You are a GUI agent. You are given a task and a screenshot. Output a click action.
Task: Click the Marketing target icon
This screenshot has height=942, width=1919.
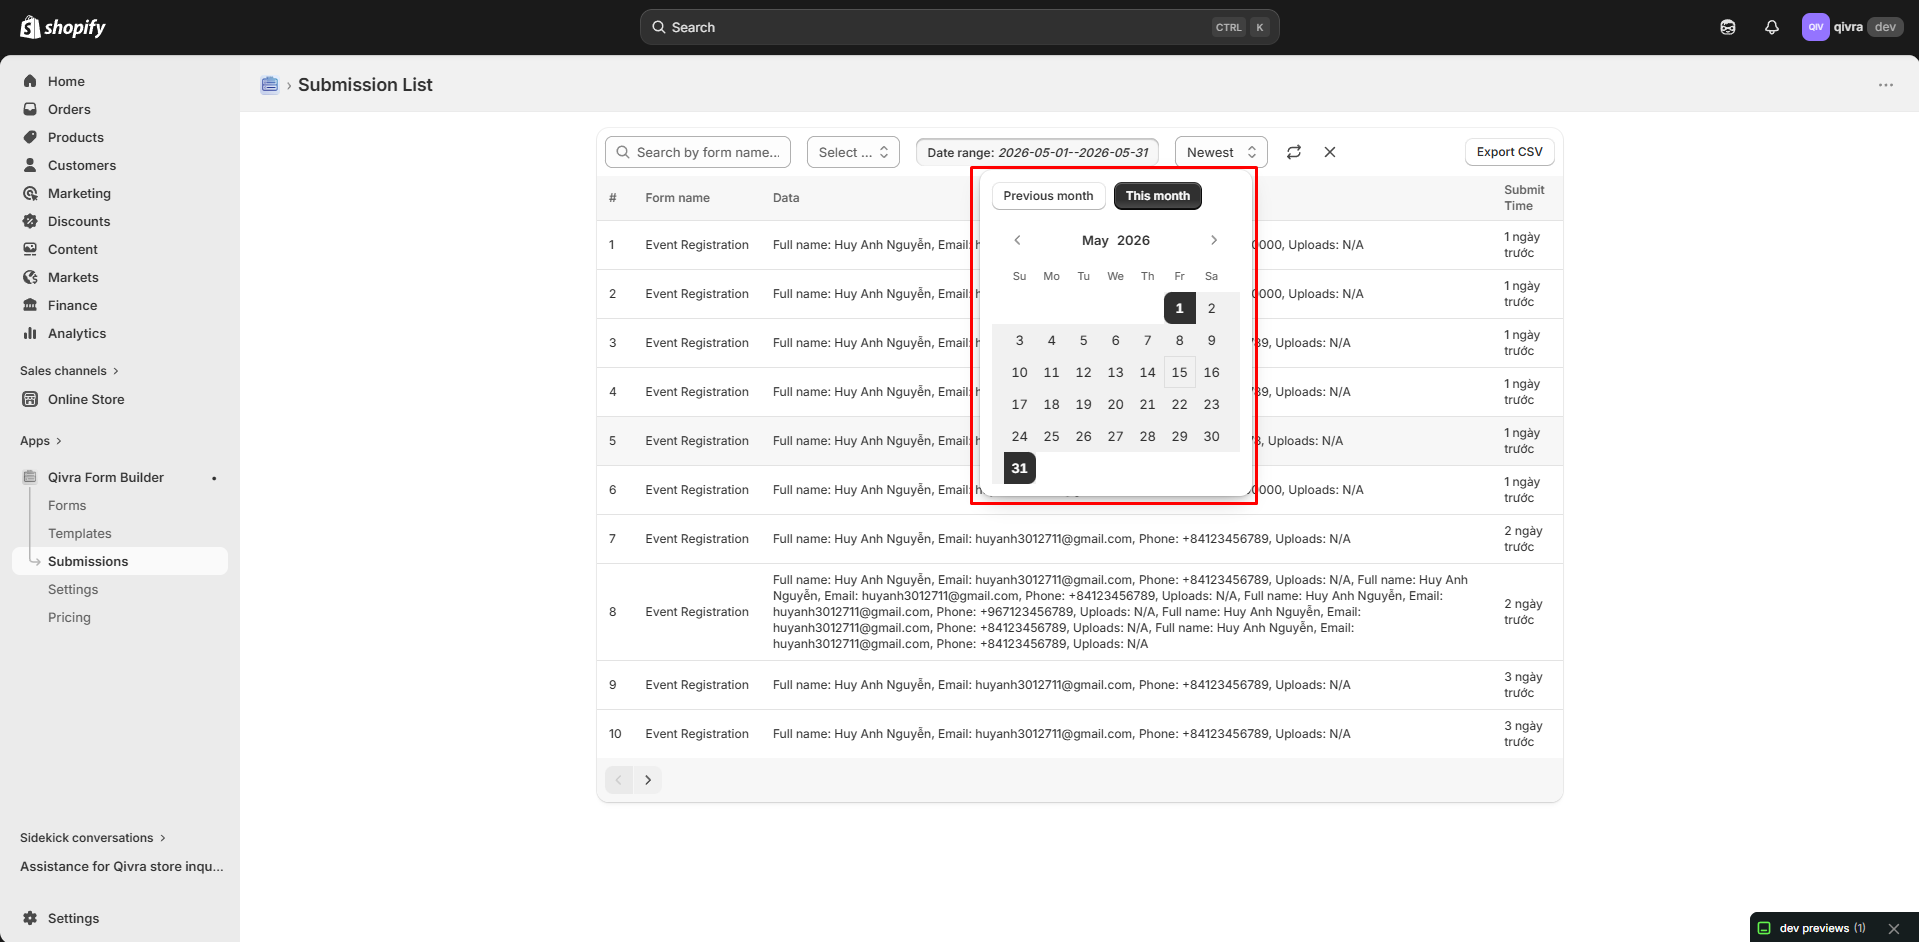(30, 193)
